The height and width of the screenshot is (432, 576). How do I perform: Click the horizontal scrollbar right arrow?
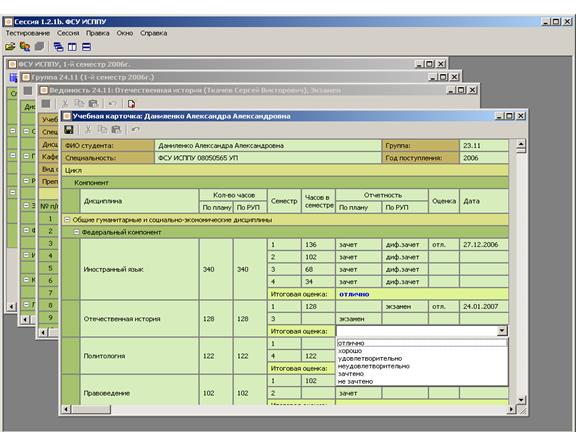tap(511, 409)
